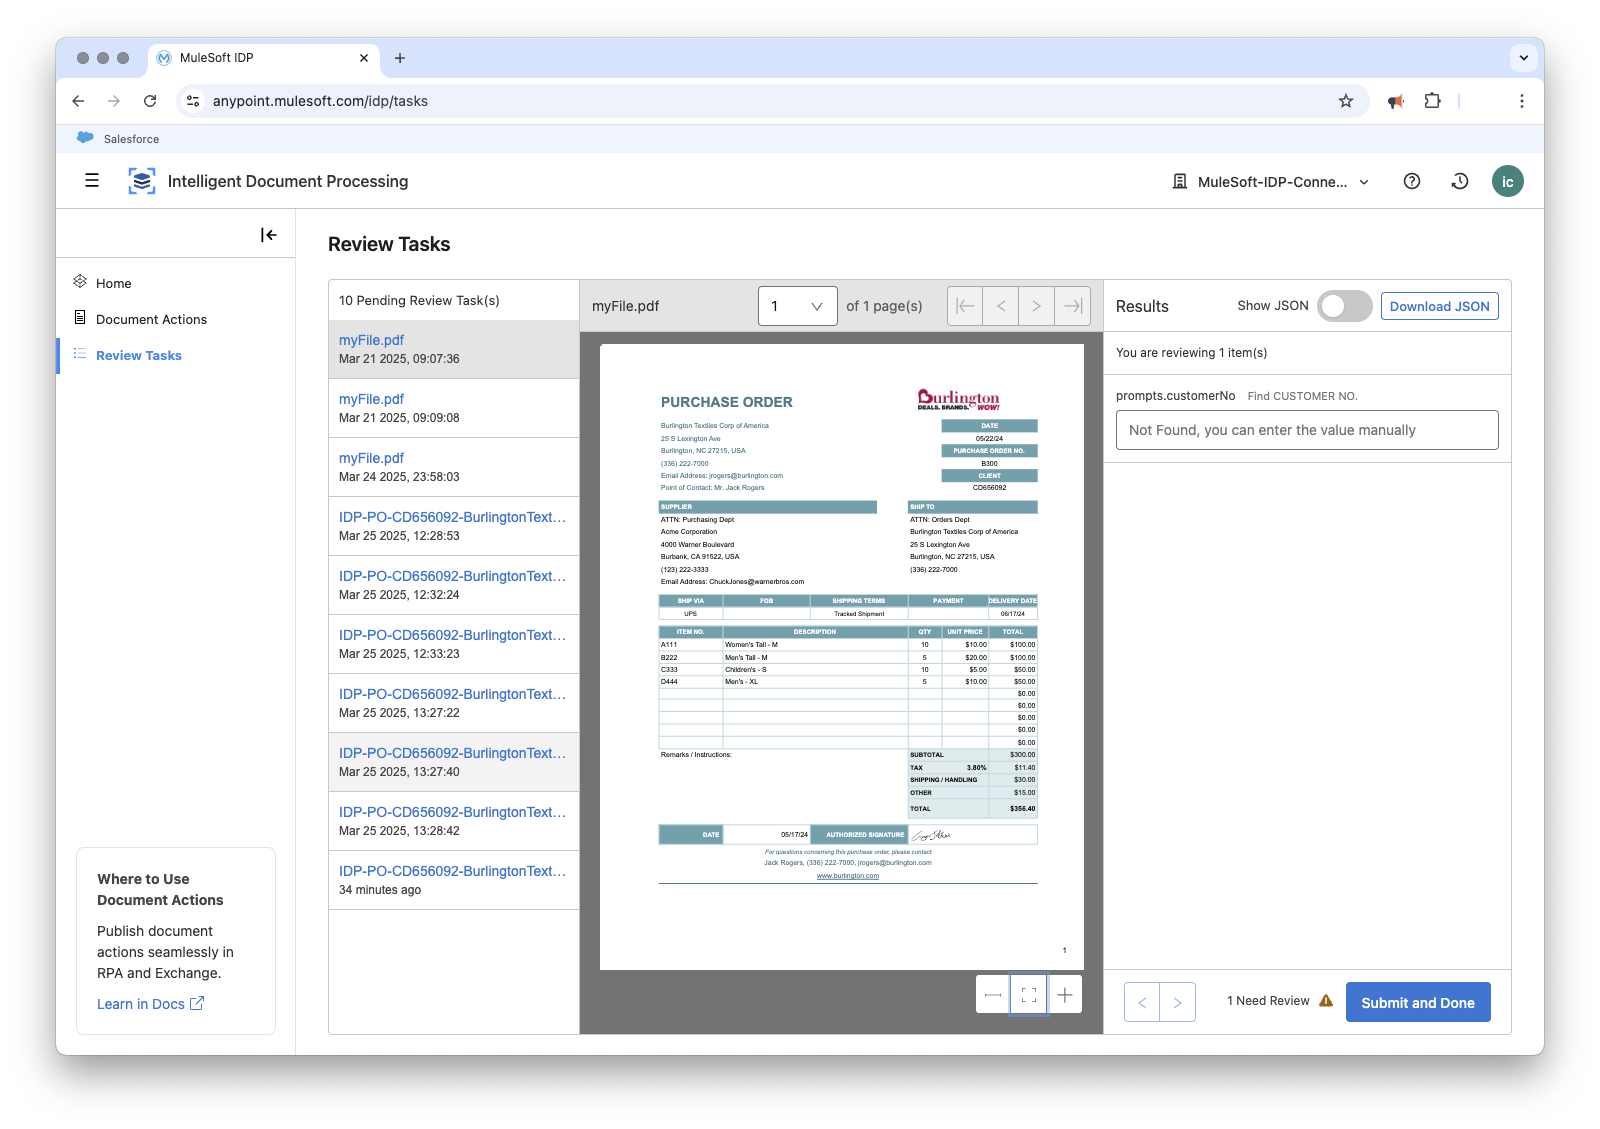This screenshot has height=1129, width=1600.
Task: Open the user avatar profile icon
Action: click(1508, 181)
